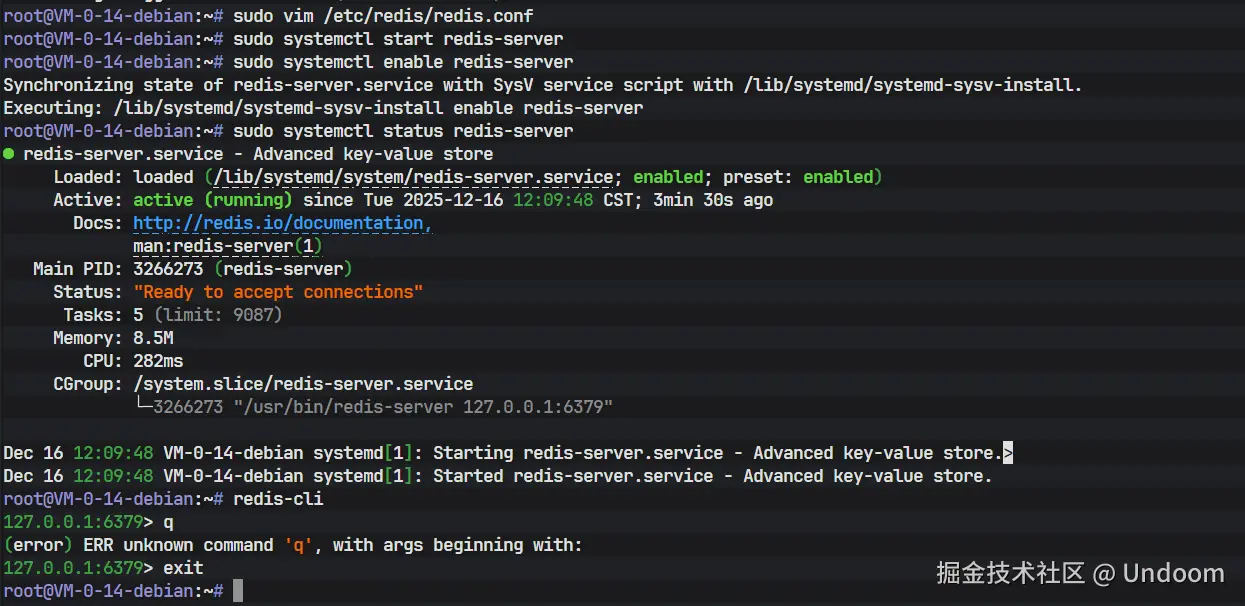
Task: Click the 'exit' command in redis prompt
Action: point(183,568)
